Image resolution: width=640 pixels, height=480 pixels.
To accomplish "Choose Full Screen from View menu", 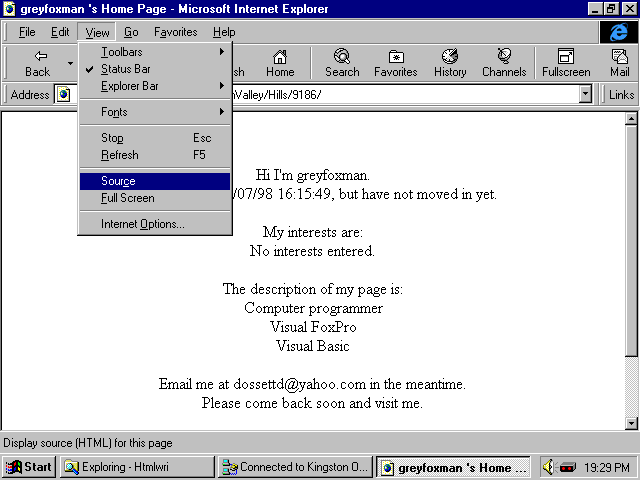I will 155,198.
